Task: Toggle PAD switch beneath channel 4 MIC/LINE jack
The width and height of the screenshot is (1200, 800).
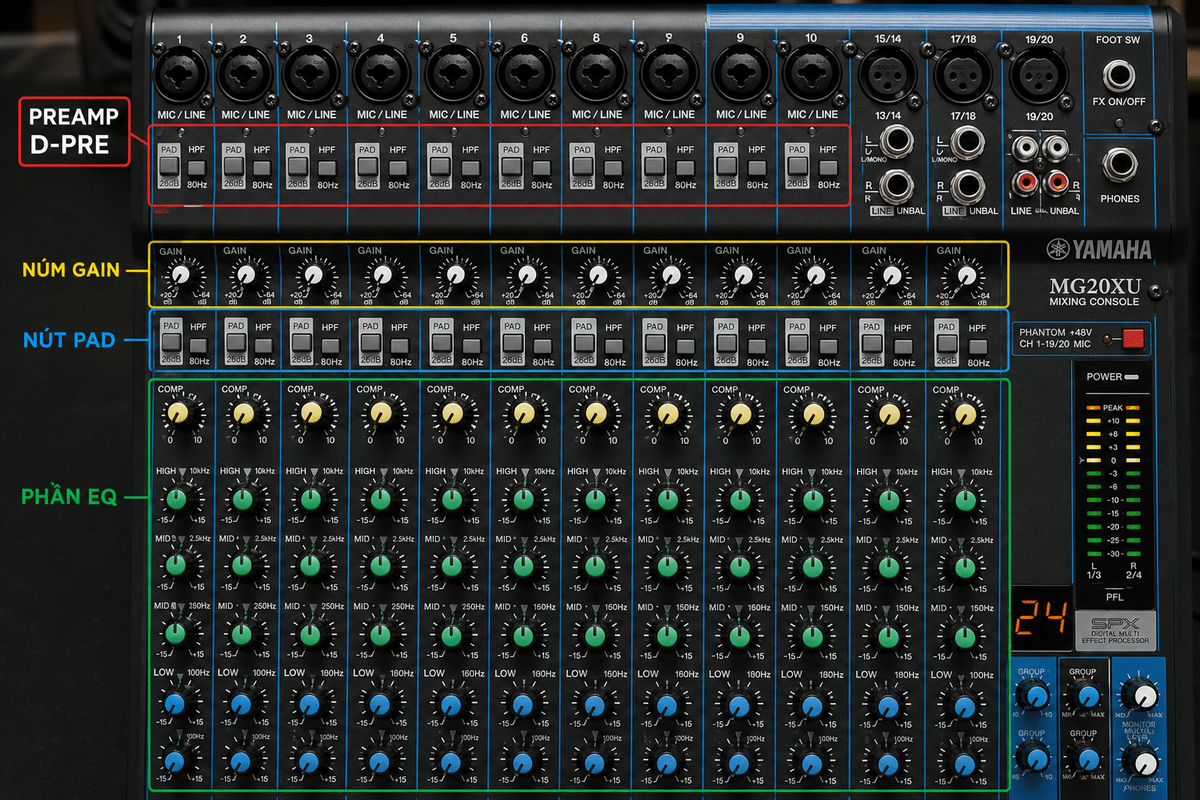Action: coord(369,166)
